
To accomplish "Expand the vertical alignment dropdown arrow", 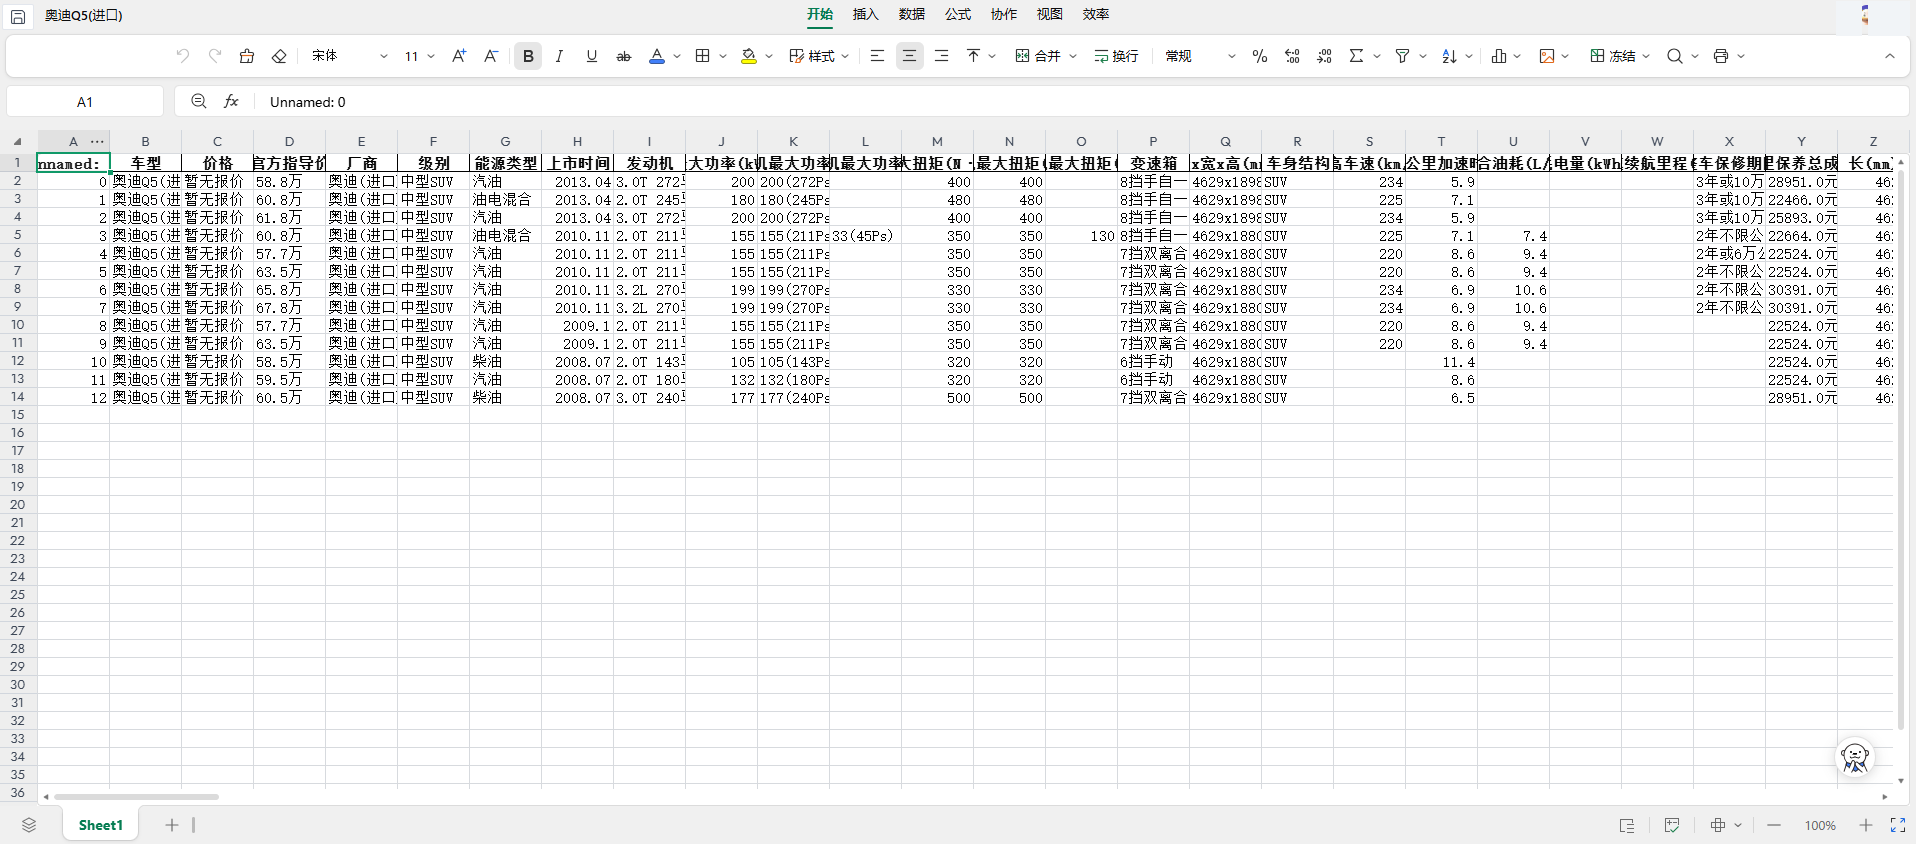I will pyautogui.click(x=992, y=56).
